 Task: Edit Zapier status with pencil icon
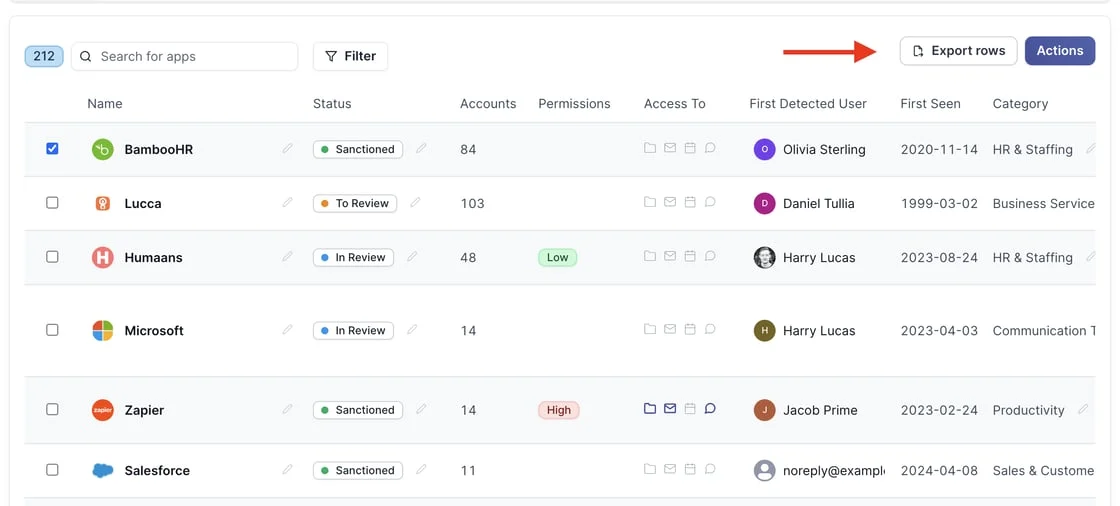[421, 409]
